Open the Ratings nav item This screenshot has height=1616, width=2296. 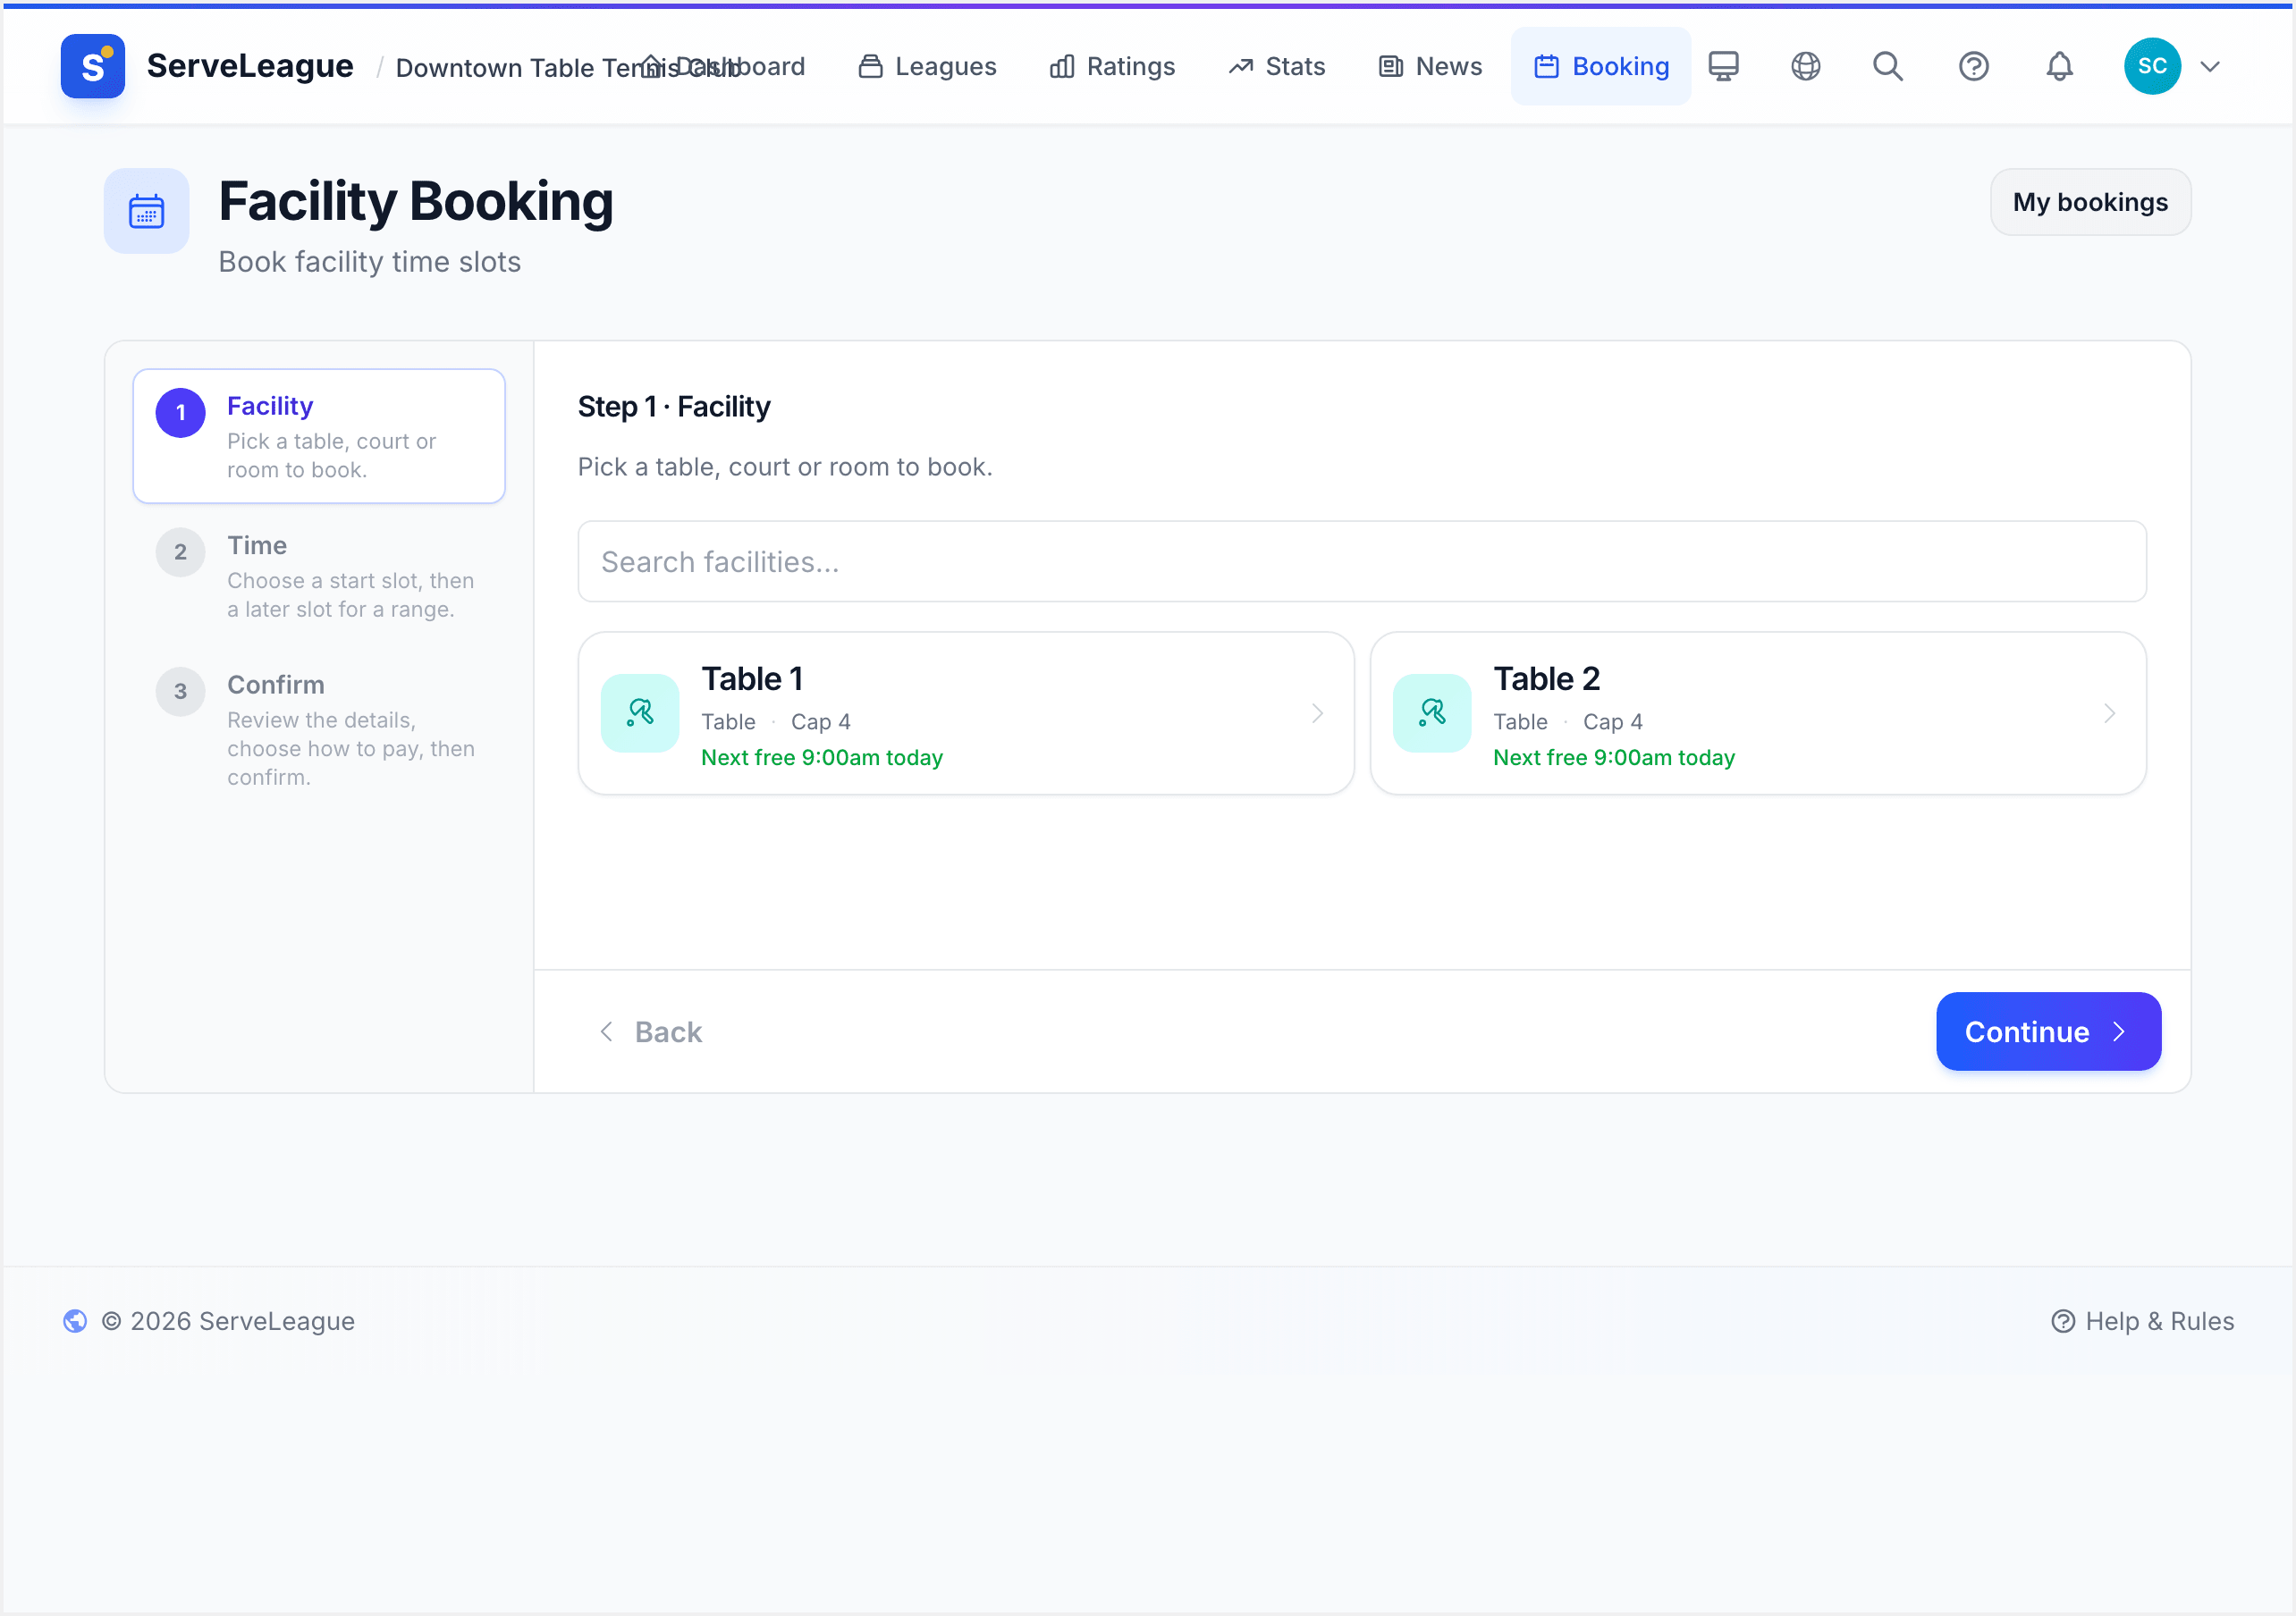coord(1112,66)
